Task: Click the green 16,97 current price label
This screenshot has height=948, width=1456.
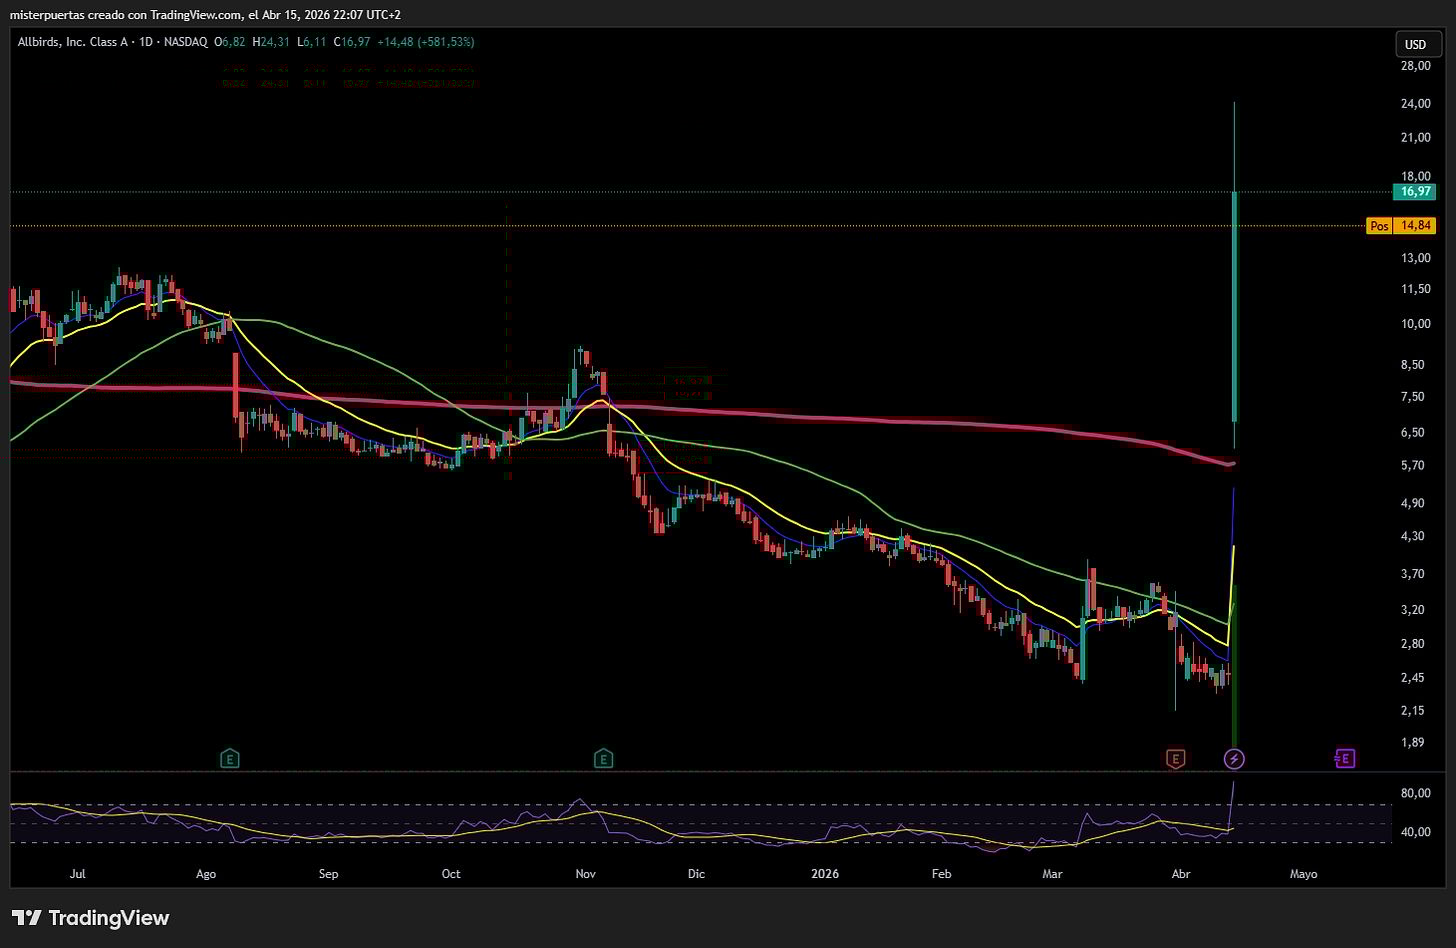Action: [x=1415, y=192]
